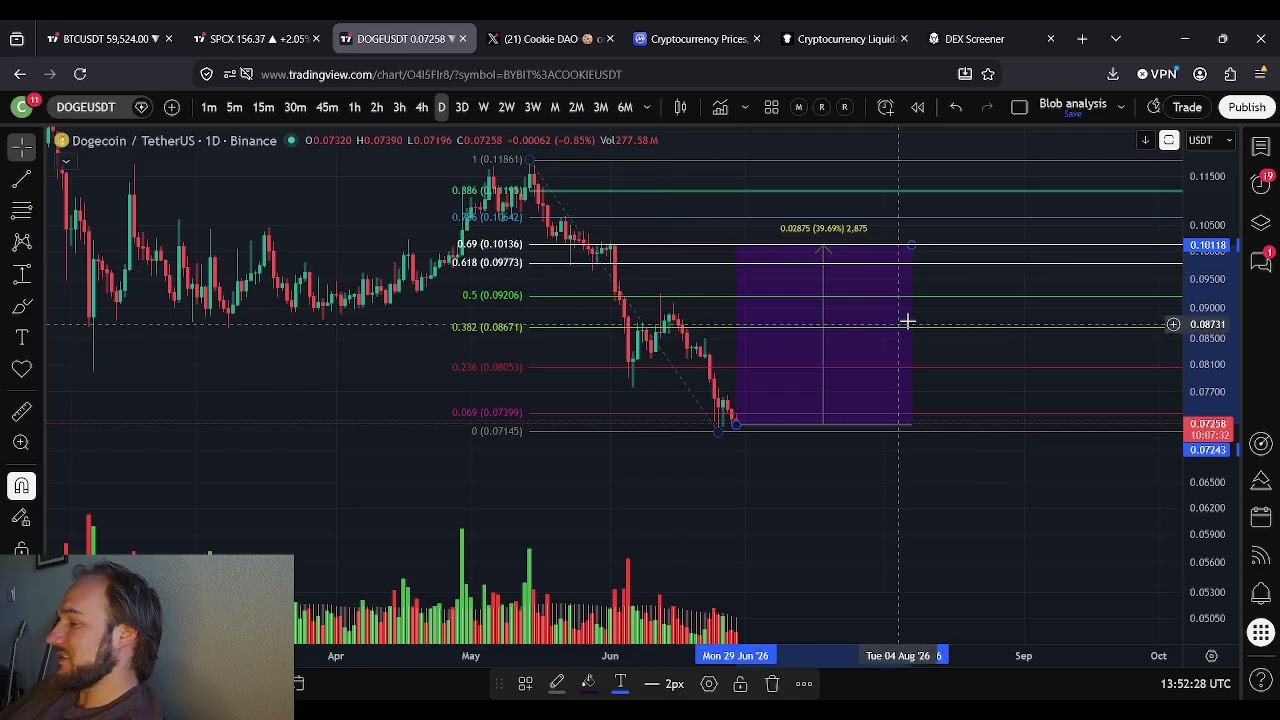
Task: Open candlestick chart style selector
Action: tap(680, 107)
